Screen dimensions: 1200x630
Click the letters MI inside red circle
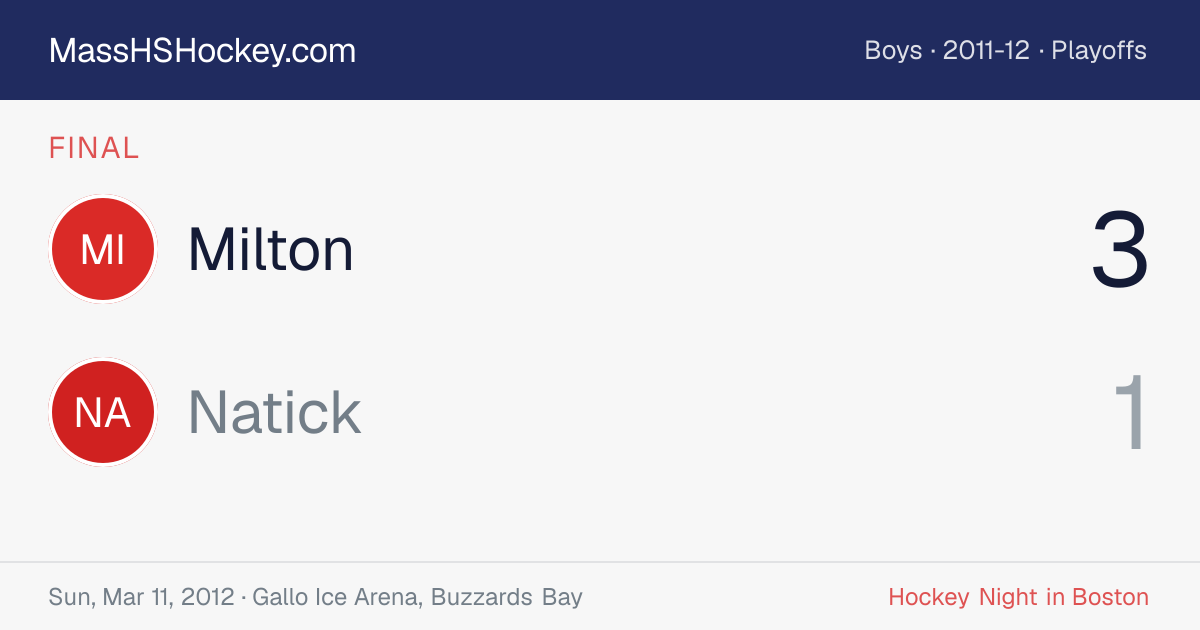click(103, 249)
